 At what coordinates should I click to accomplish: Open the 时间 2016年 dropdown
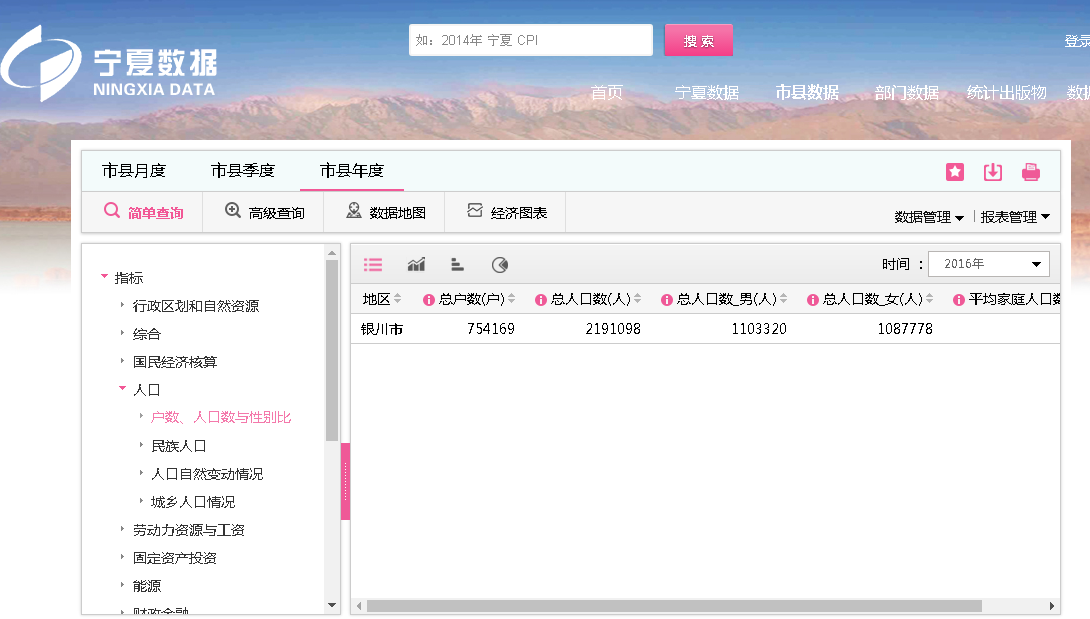point(989,264)
